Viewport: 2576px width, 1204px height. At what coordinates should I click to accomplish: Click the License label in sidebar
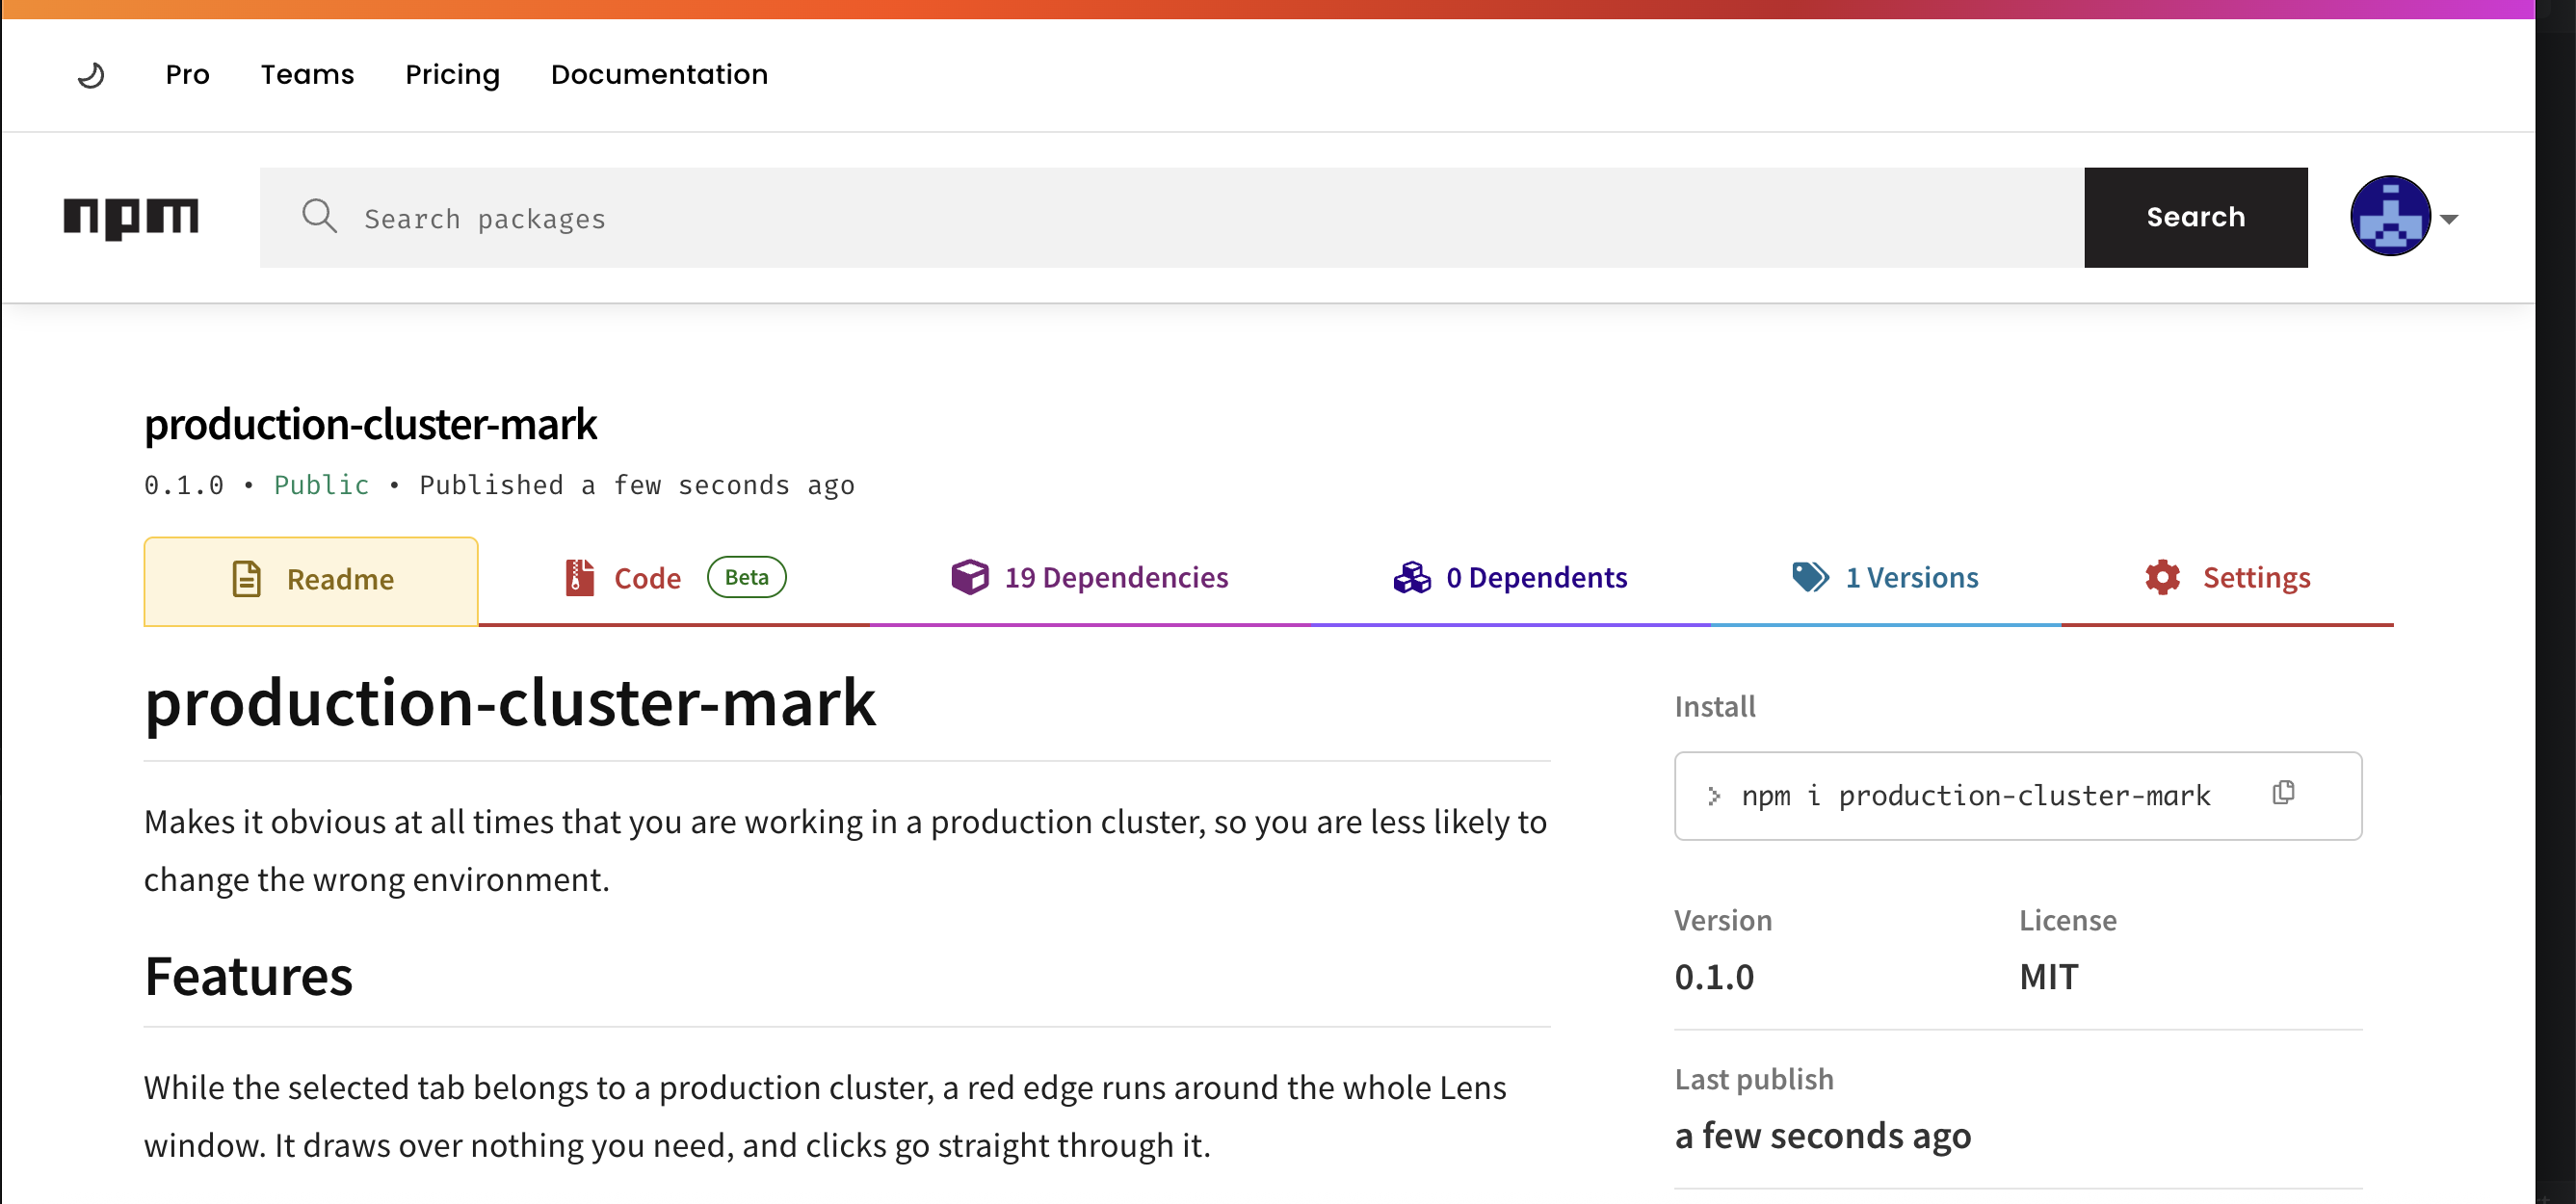point(2067,921)
